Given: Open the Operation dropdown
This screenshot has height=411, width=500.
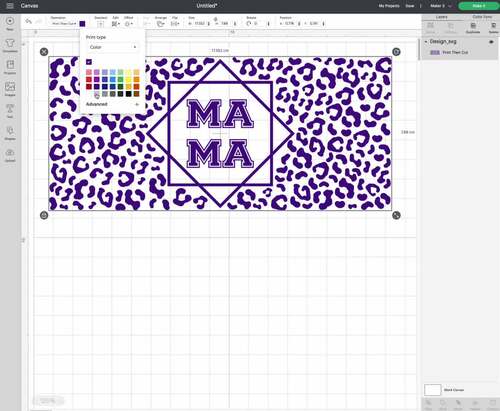Looking at the screenshot, I should click(x=64, y=24).
